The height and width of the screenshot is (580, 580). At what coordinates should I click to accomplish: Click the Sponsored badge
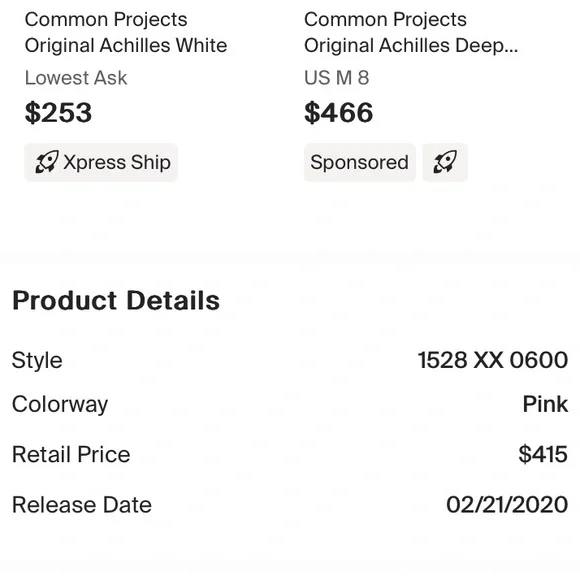[x=360, y=162]
